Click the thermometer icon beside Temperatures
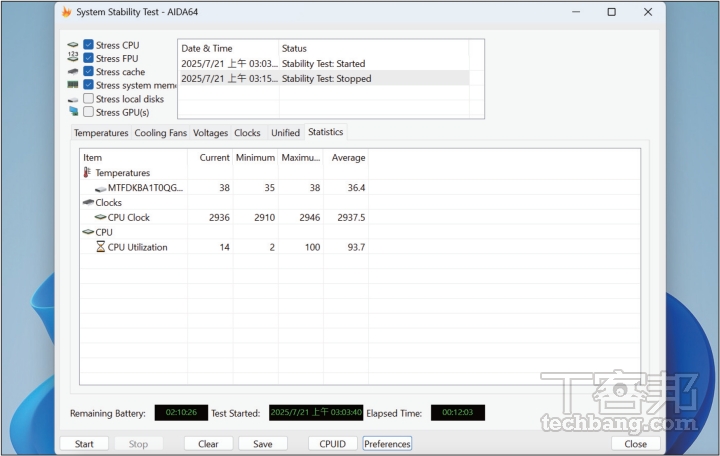Screen dimensions: 720x456 pos(88,173)
